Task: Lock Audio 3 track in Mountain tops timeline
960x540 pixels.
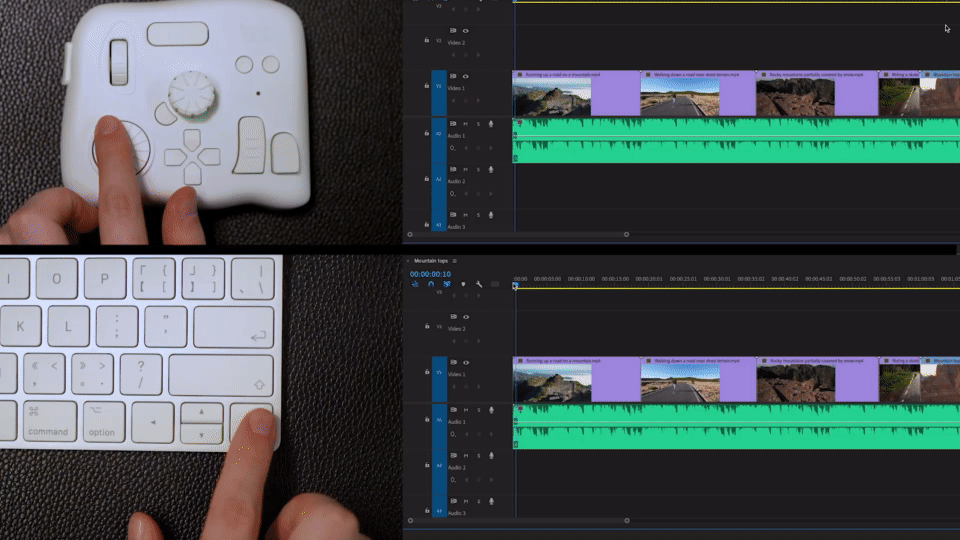Action: click(x=427, y=510)
